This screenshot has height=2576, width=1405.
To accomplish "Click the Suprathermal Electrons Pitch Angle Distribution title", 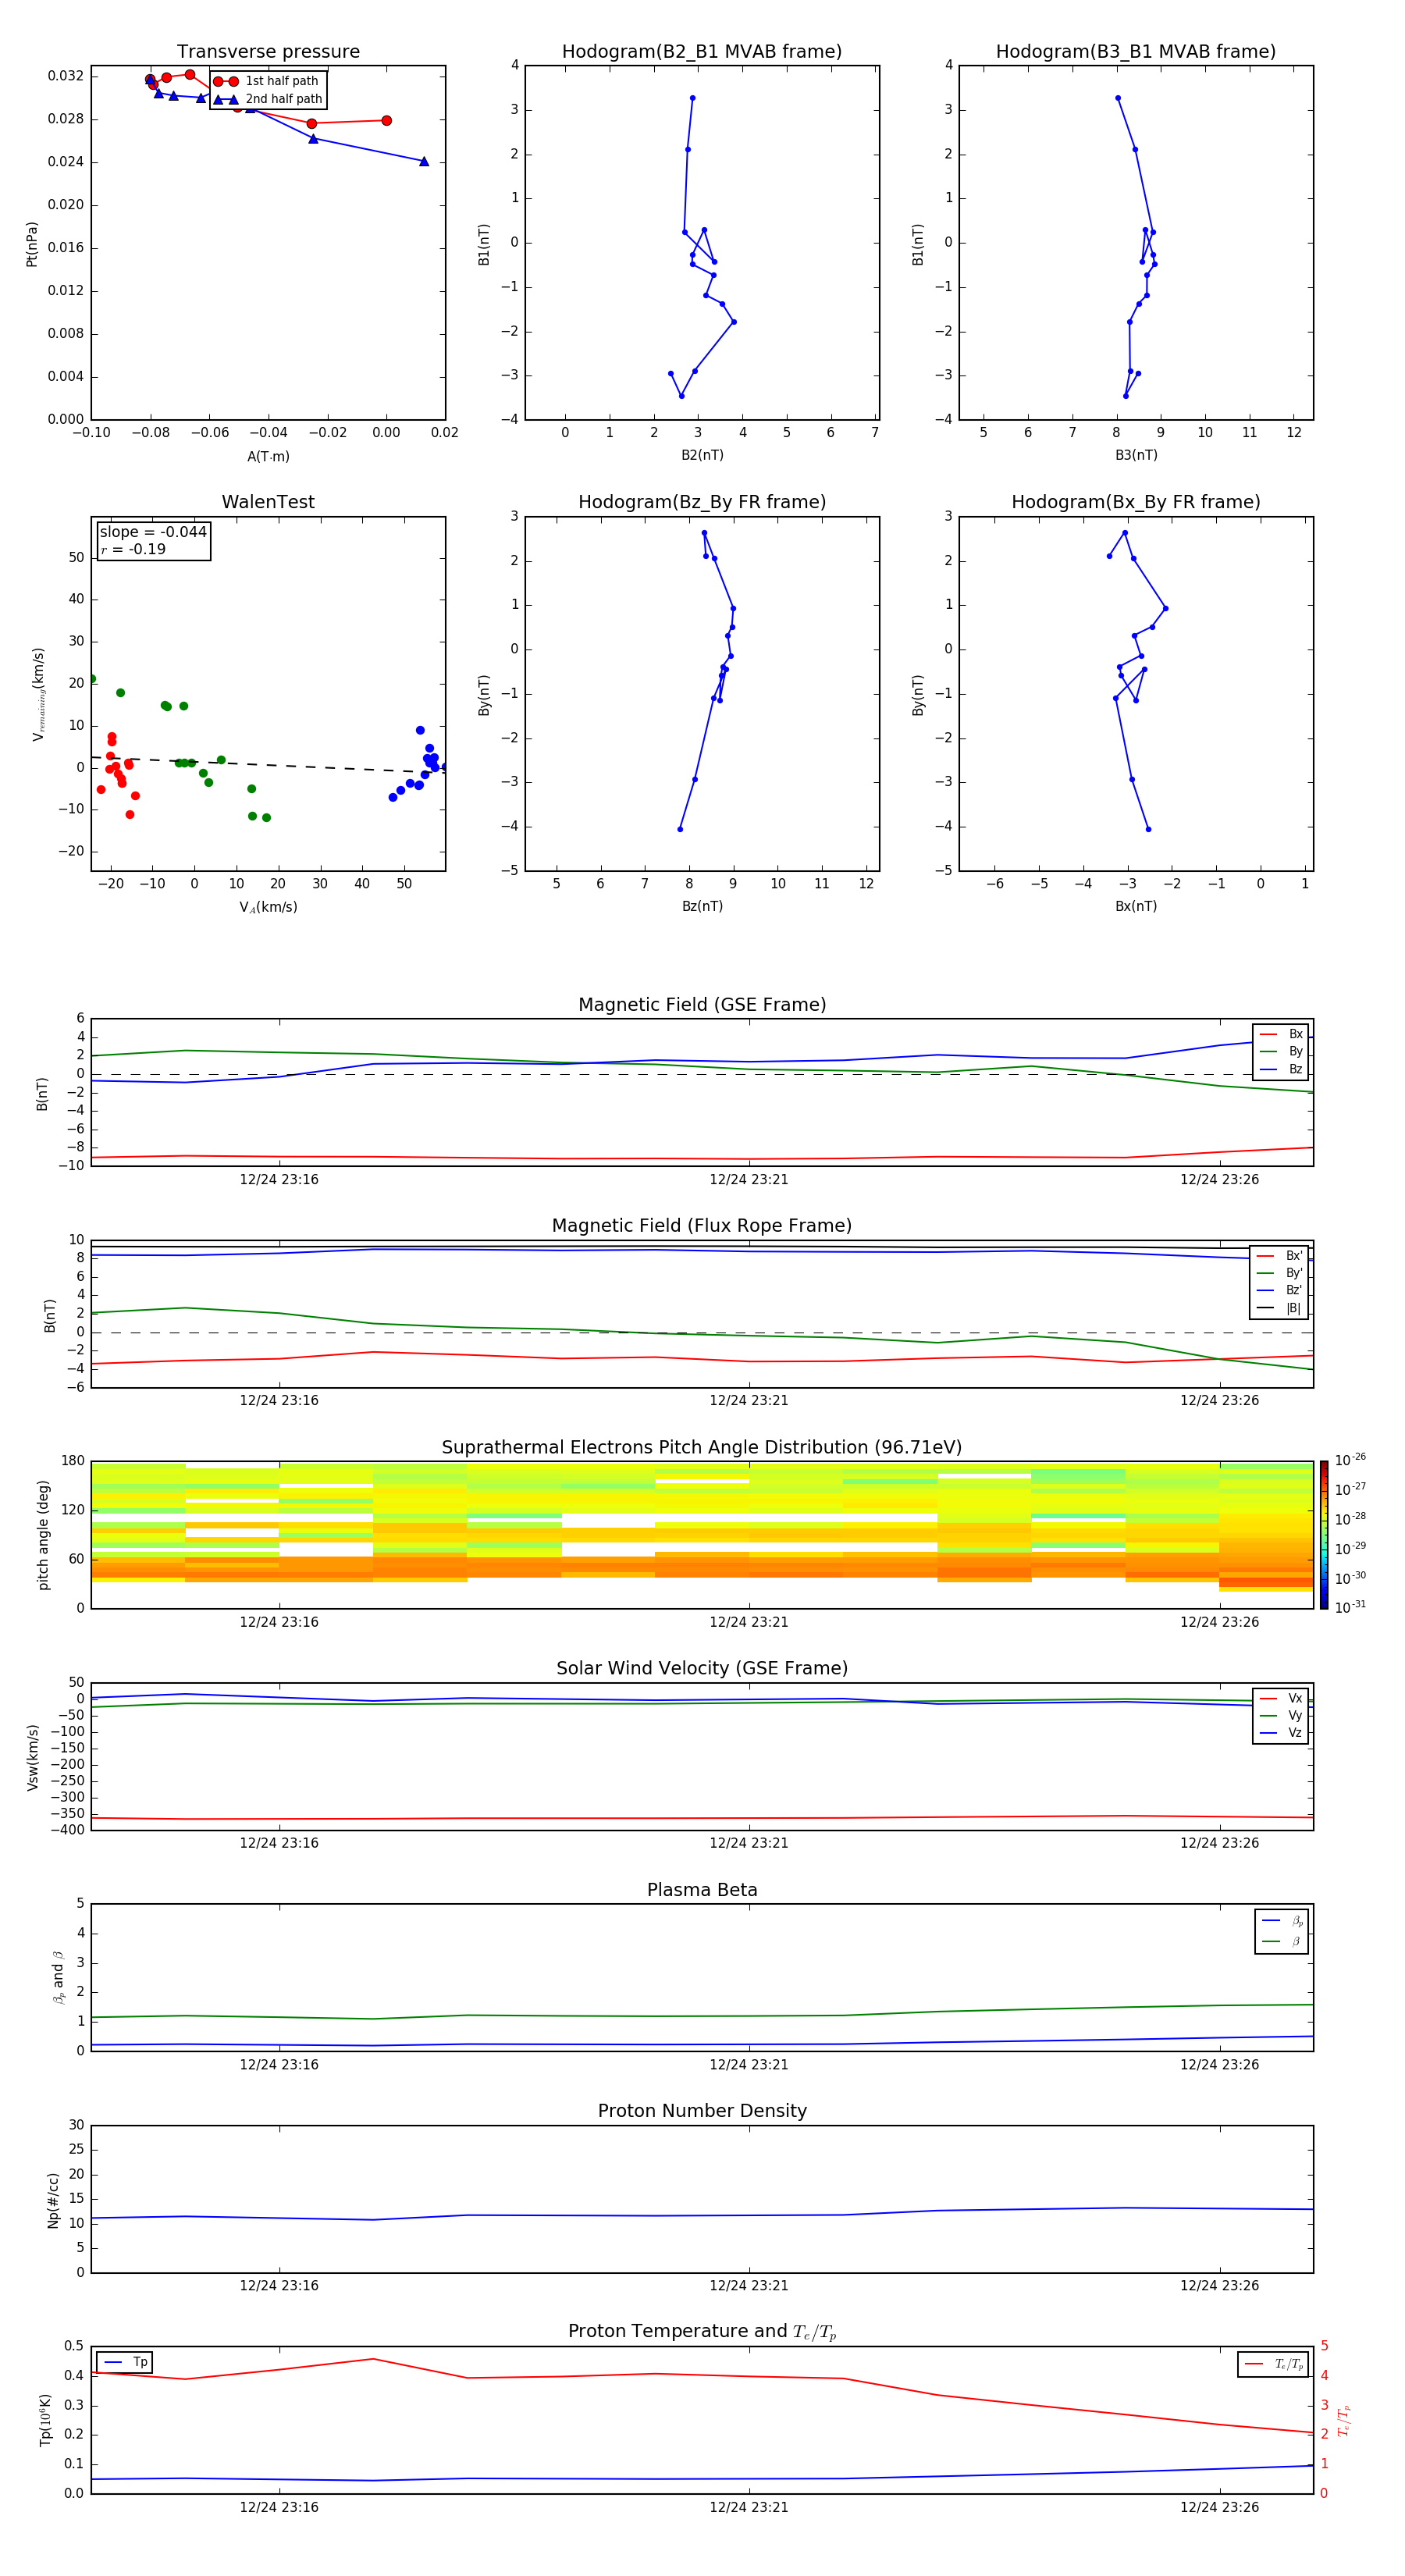I will click(702, 1447).
